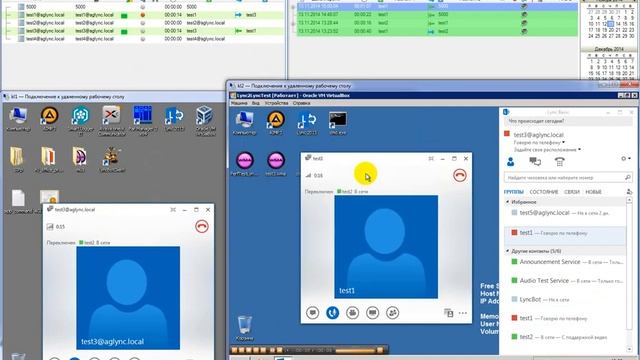The image size is (640, 360).
Task: Click the call transfer icon beside the ellipsis
Action: [449, 313]
